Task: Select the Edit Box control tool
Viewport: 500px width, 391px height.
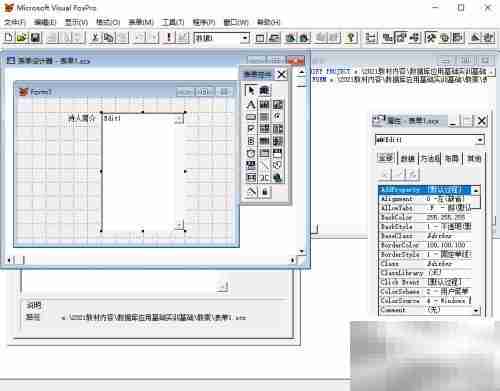Action: (277, 105)
